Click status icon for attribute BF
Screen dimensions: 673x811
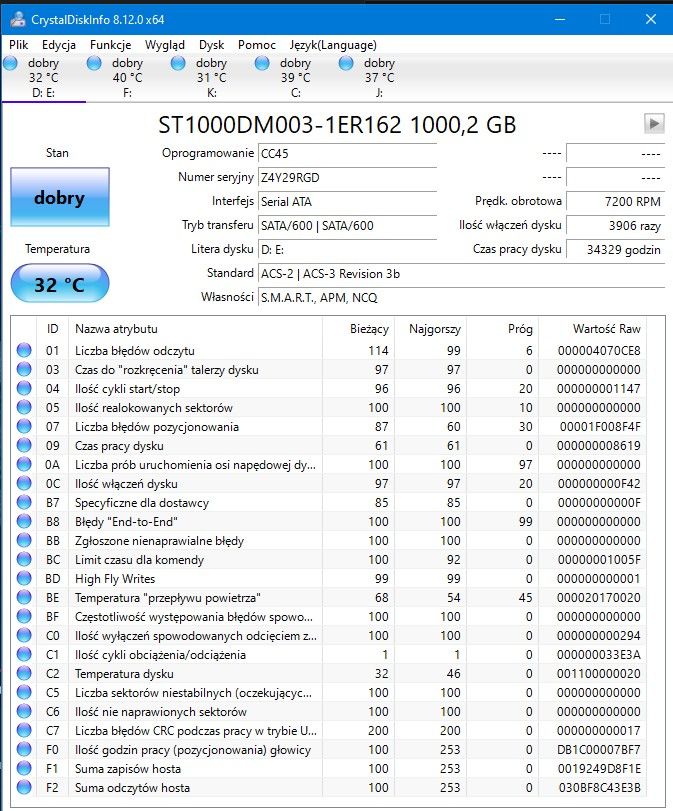point(24,617)
